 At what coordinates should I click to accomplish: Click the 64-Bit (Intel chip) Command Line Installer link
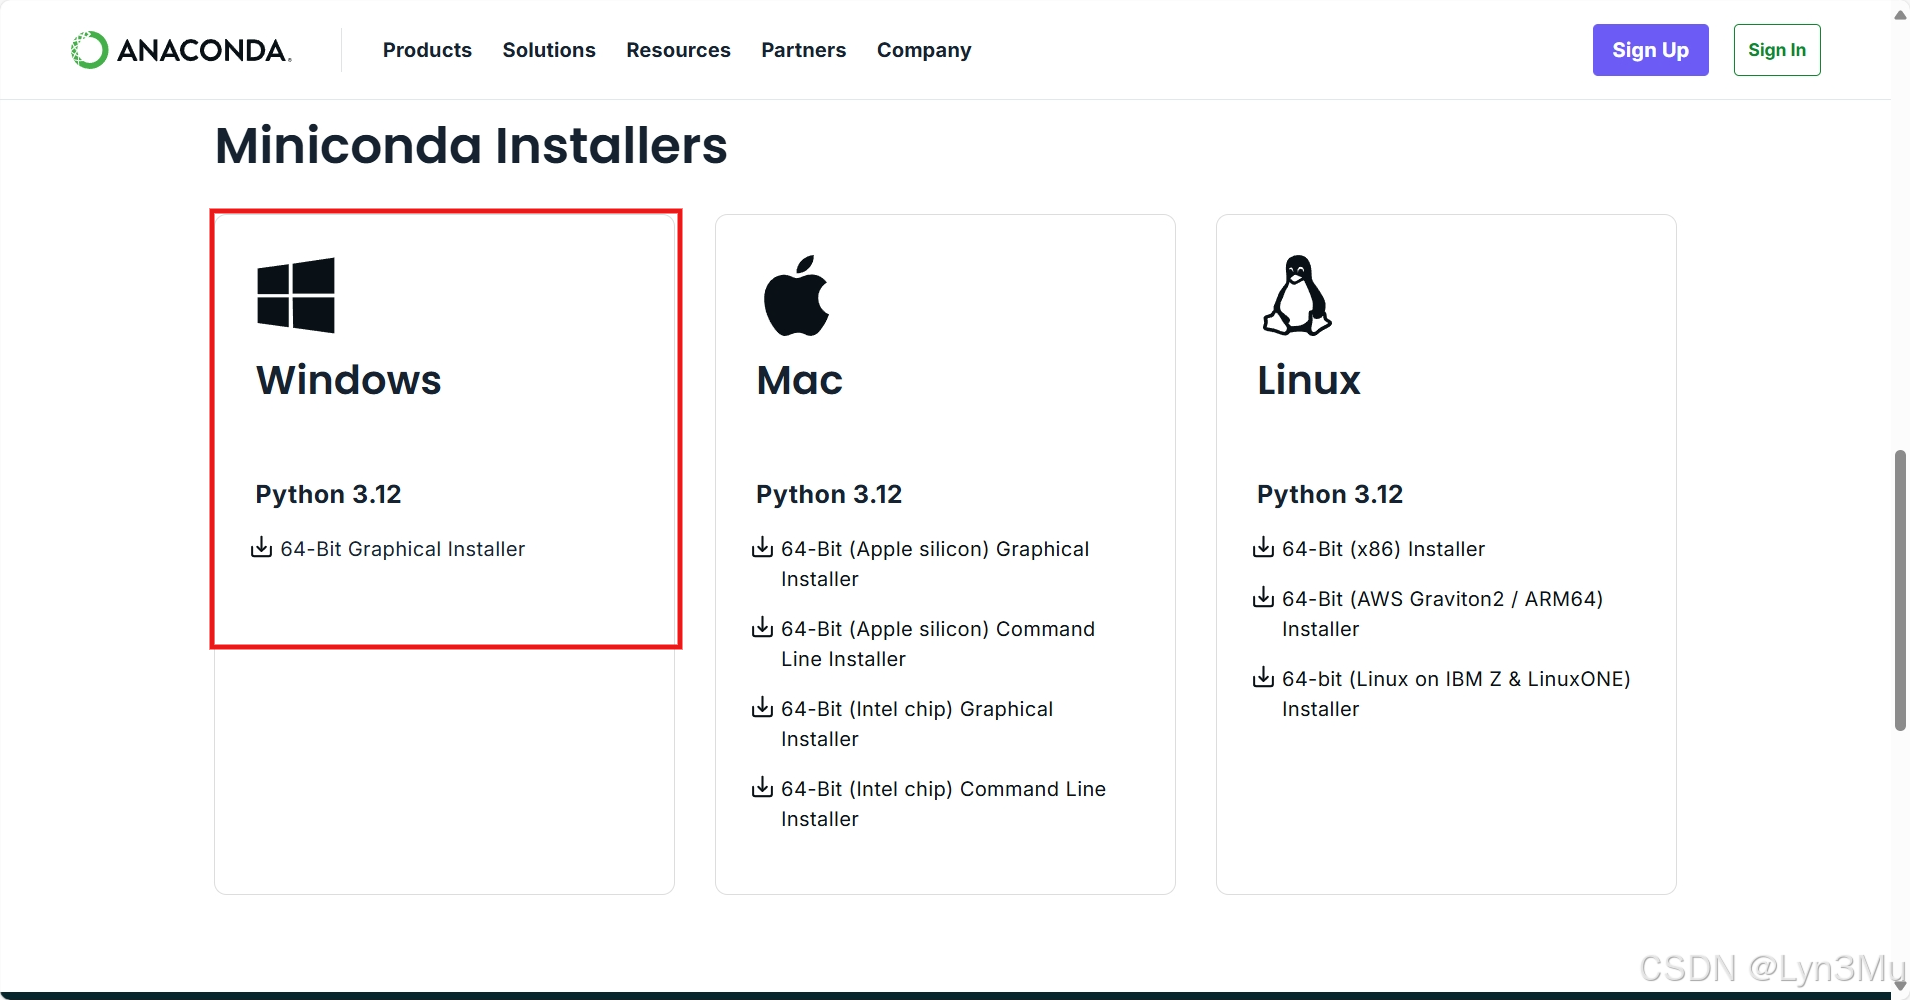(x=942, y=803)
